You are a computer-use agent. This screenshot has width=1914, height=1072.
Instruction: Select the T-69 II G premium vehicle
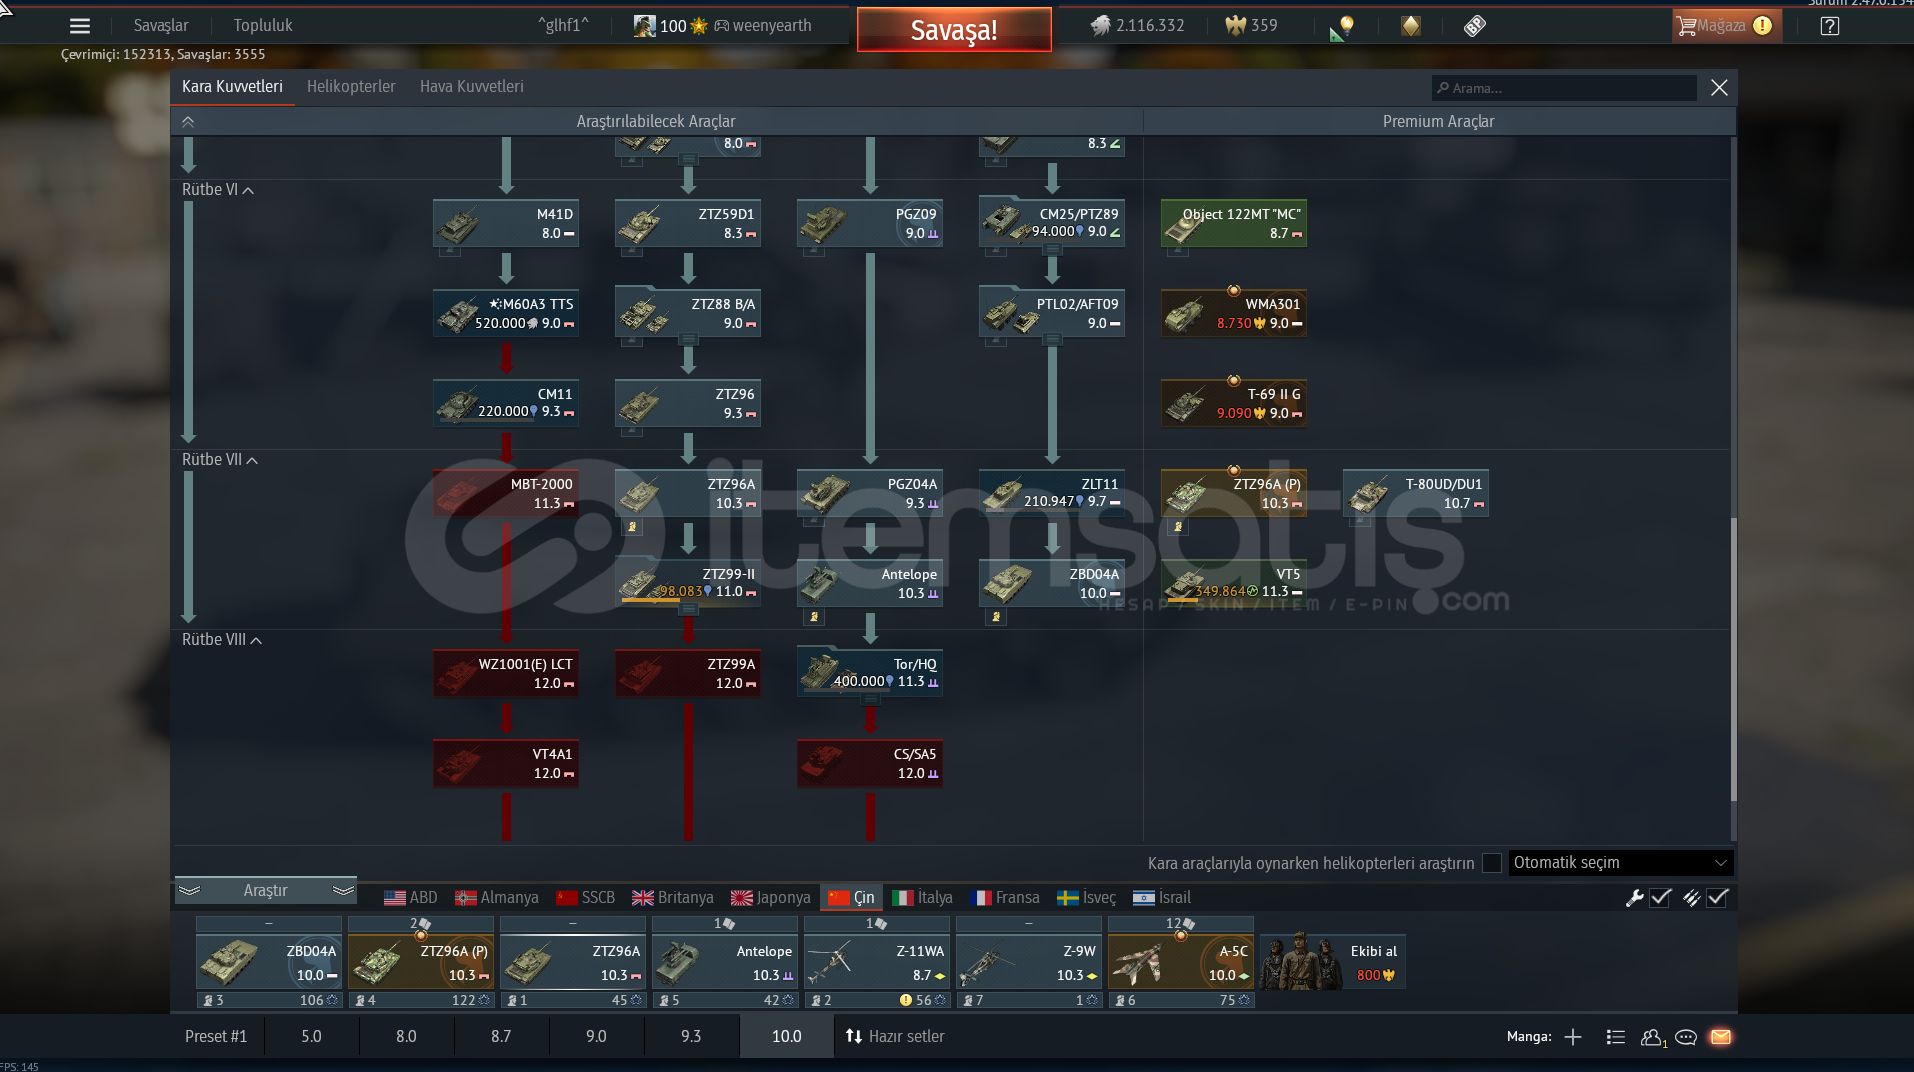click(x=1234, y=403)
